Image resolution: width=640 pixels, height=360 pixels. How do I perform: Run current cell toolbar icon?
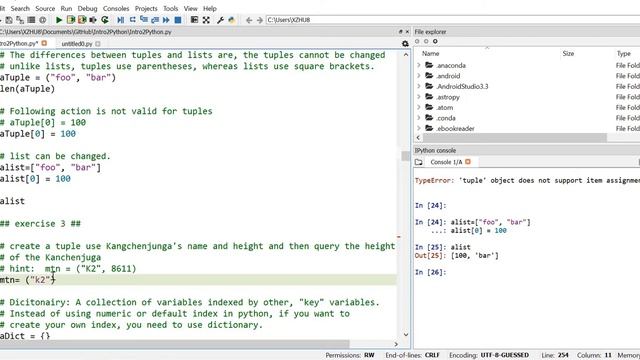[71, 20]
